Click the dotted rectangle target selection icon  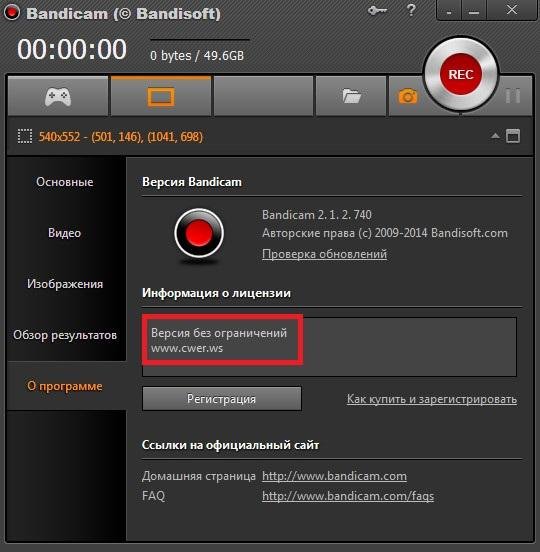(x=25, y=136)
